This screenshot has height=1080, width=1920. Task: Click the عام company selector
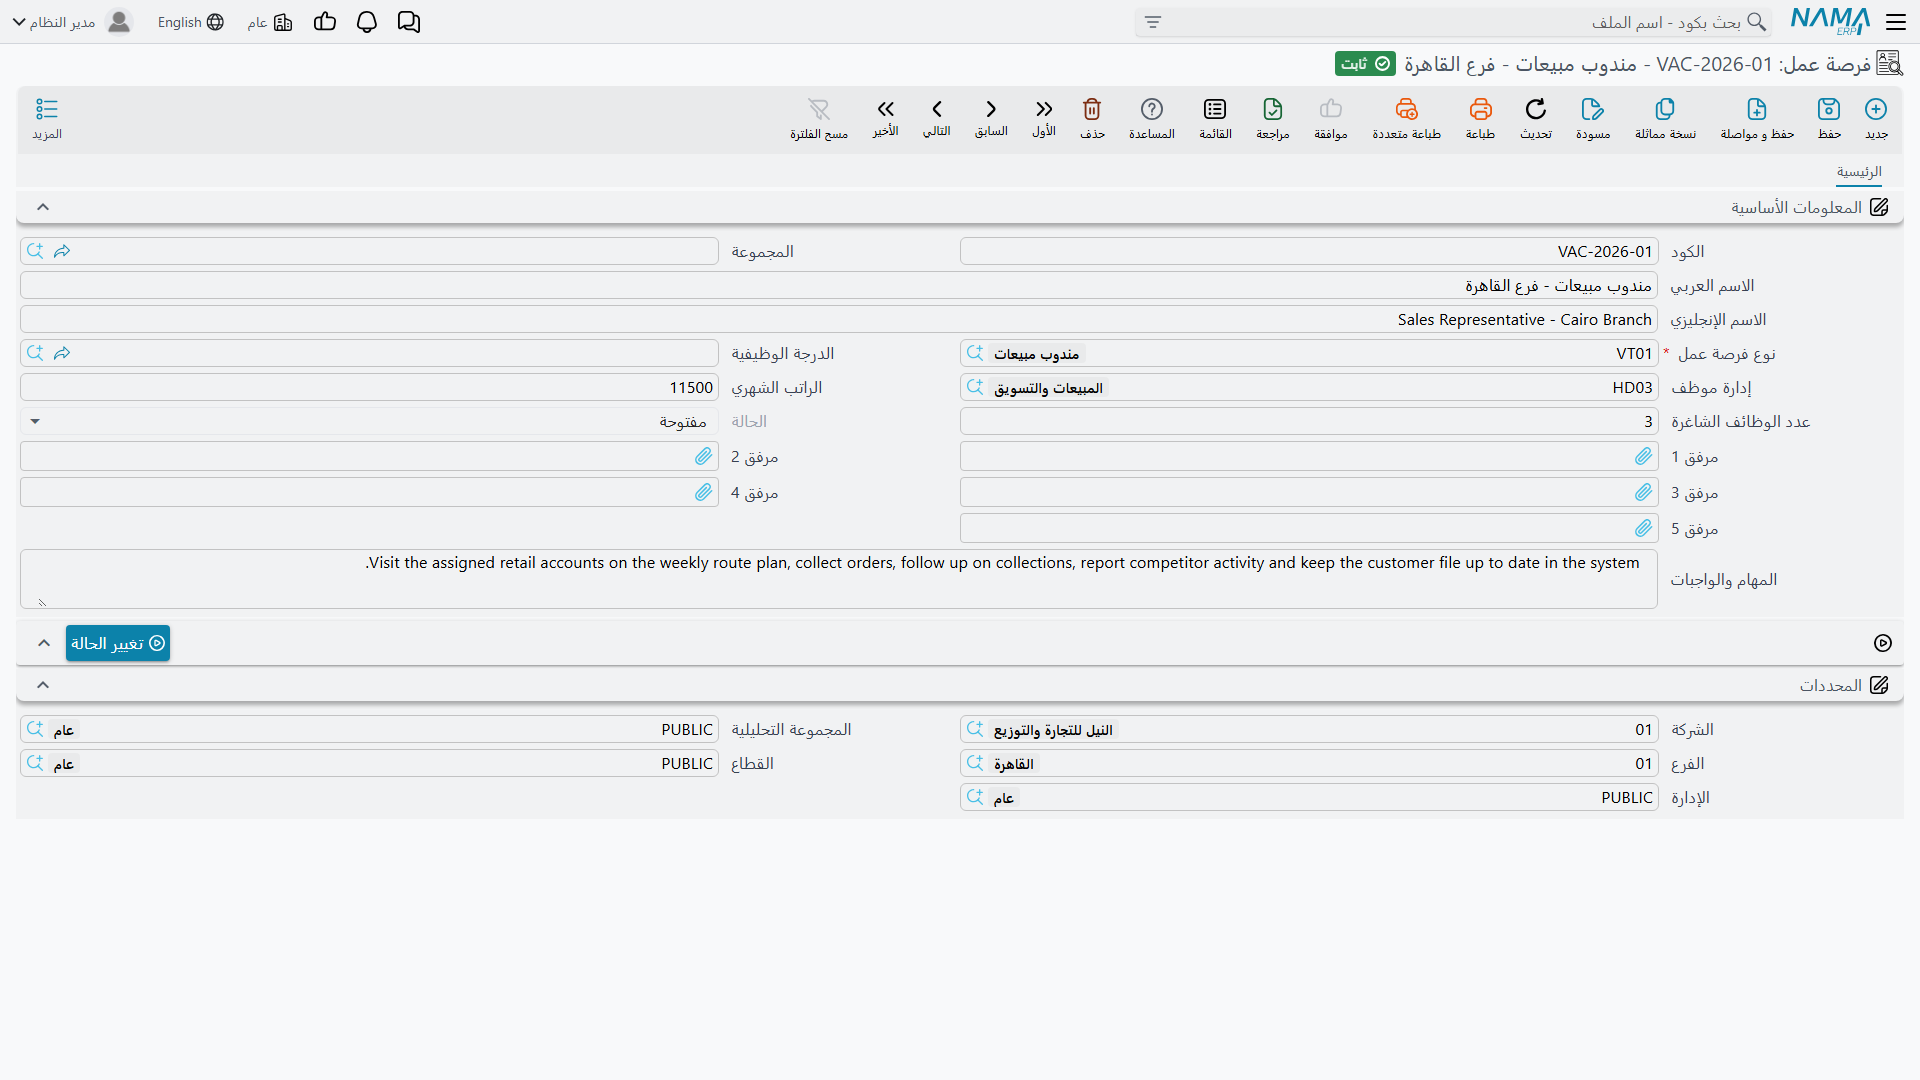270,22
